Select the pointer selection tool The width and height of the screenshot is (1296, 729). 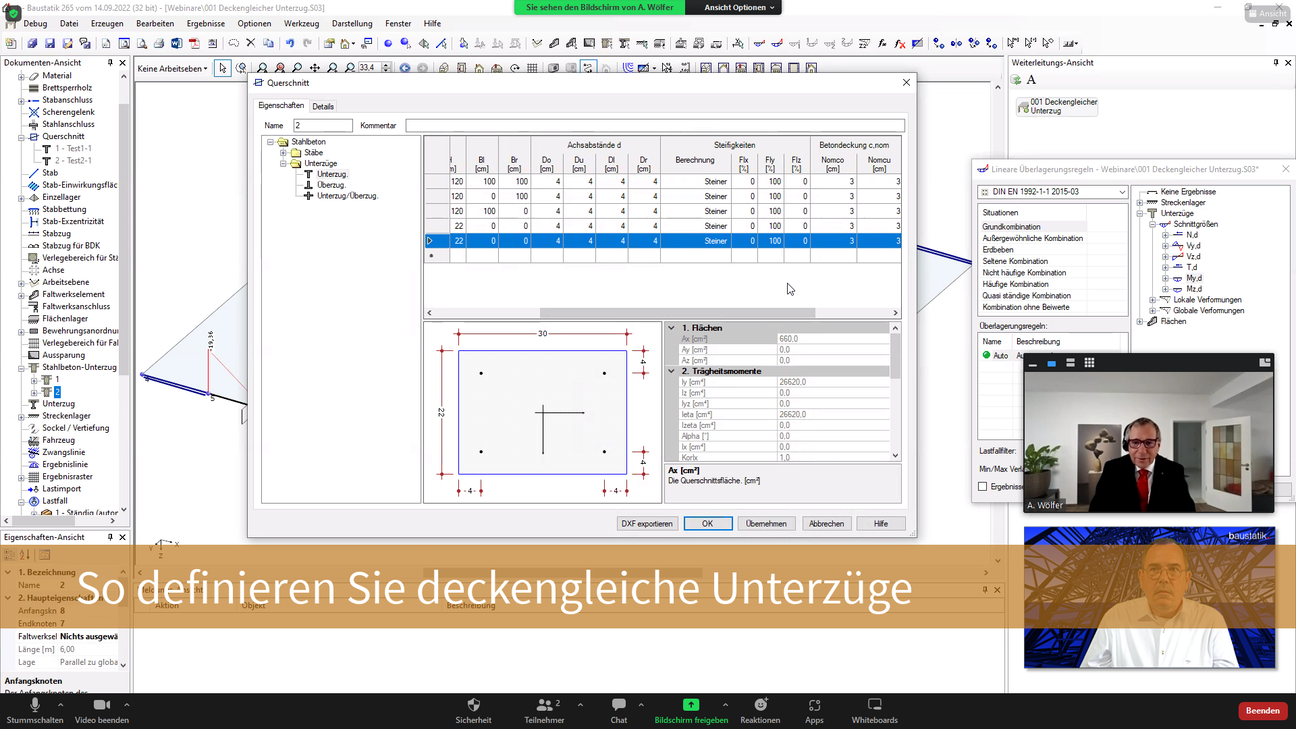(222, 68)
